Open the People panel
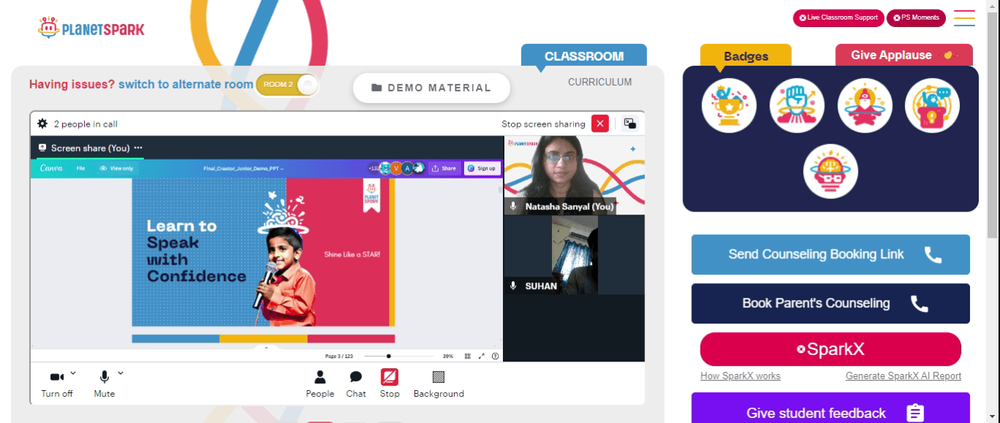This screenshot has width=1000, height=423. pos(320,384)
